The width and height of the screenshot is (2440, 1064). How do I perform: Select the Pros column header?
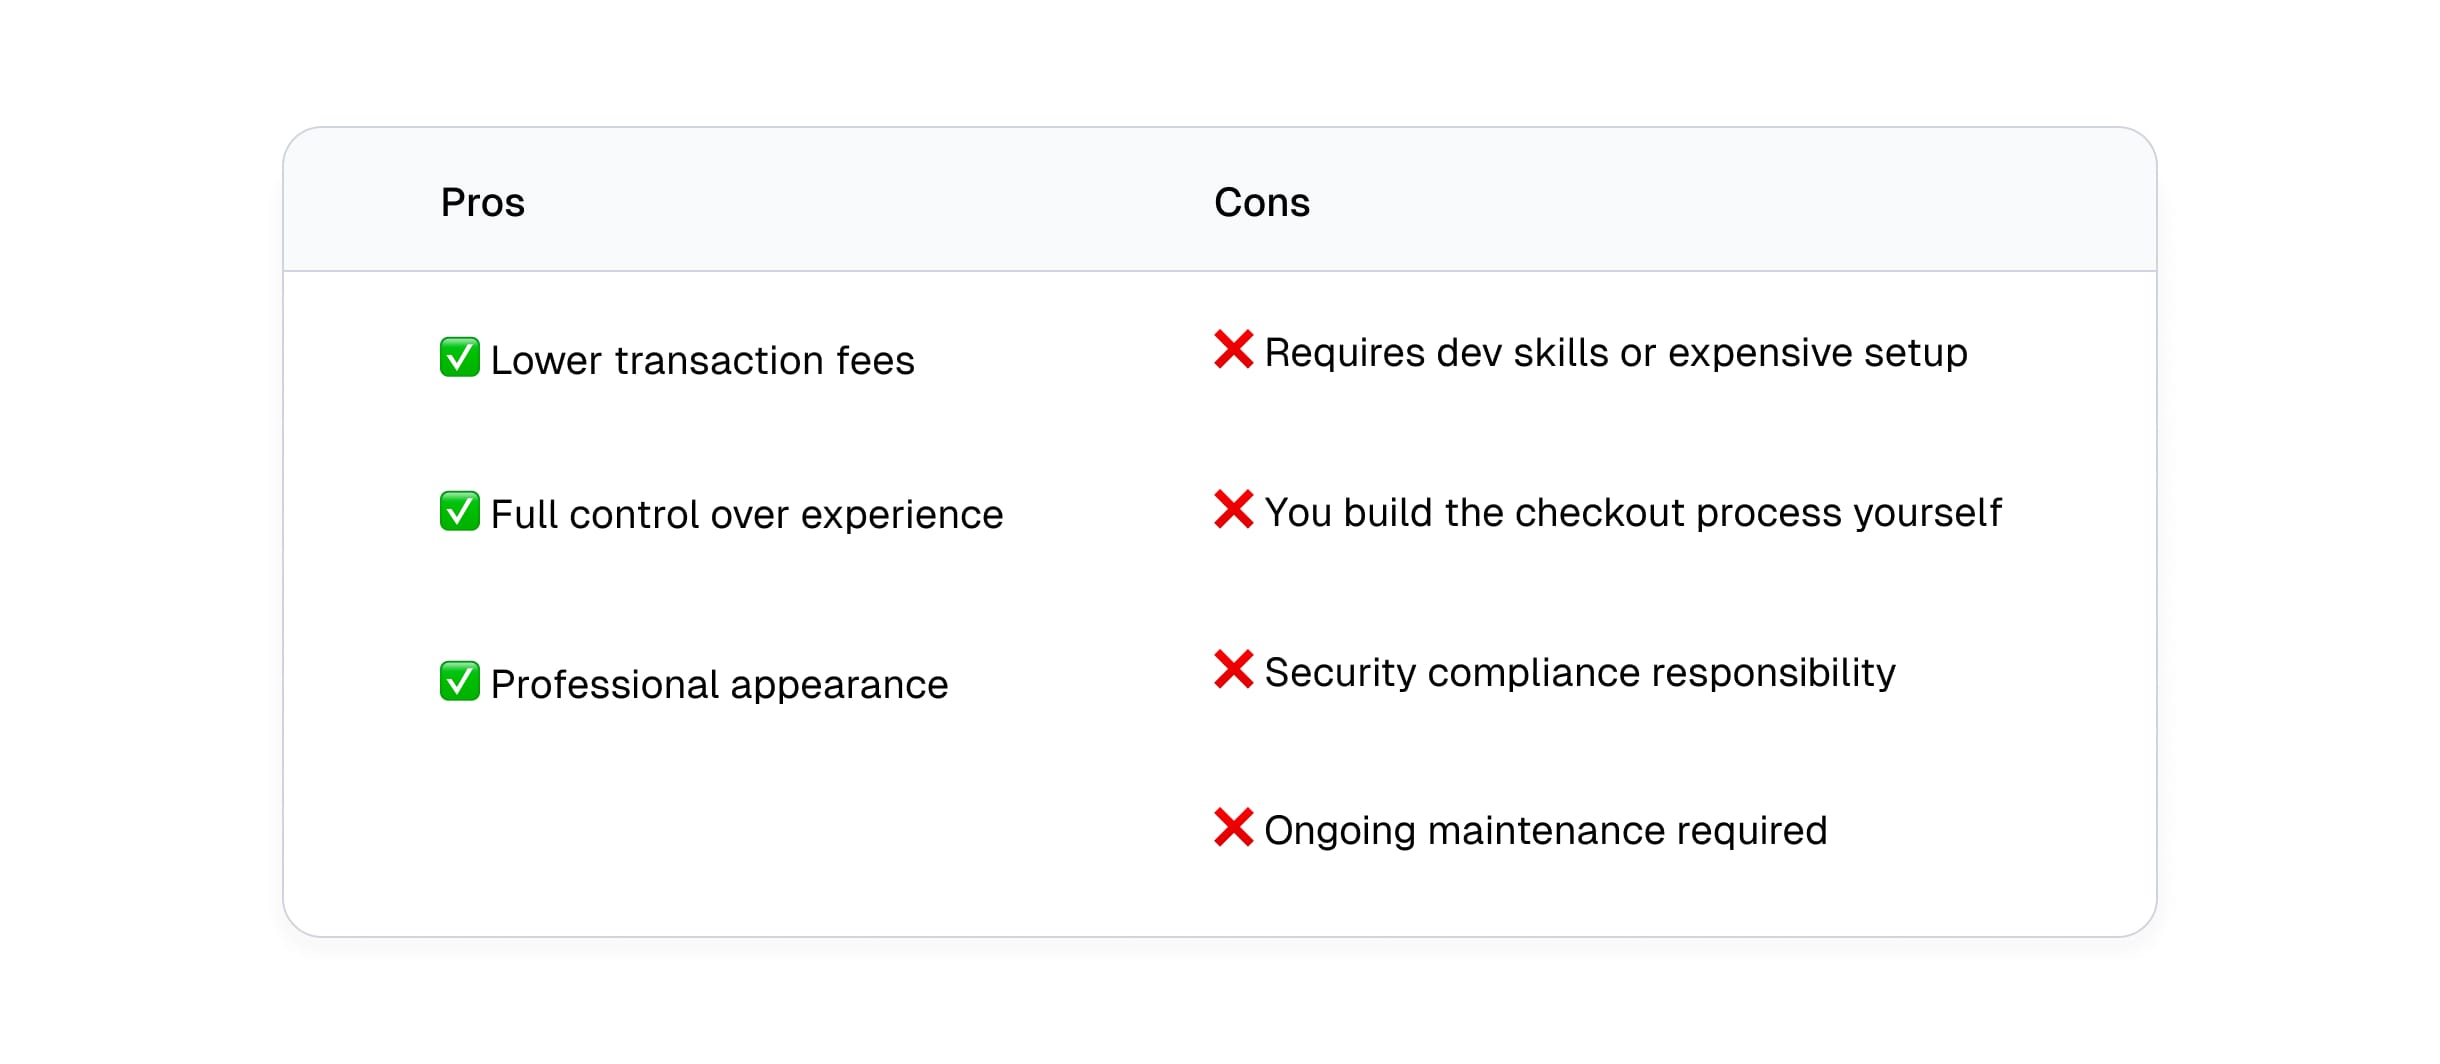[483, 202]
